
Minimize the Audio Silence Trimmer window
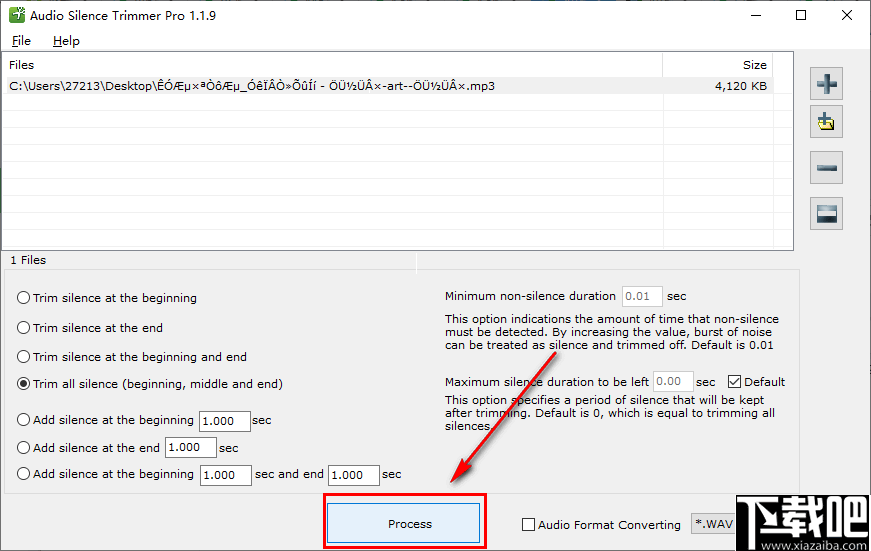coord(756,15)
